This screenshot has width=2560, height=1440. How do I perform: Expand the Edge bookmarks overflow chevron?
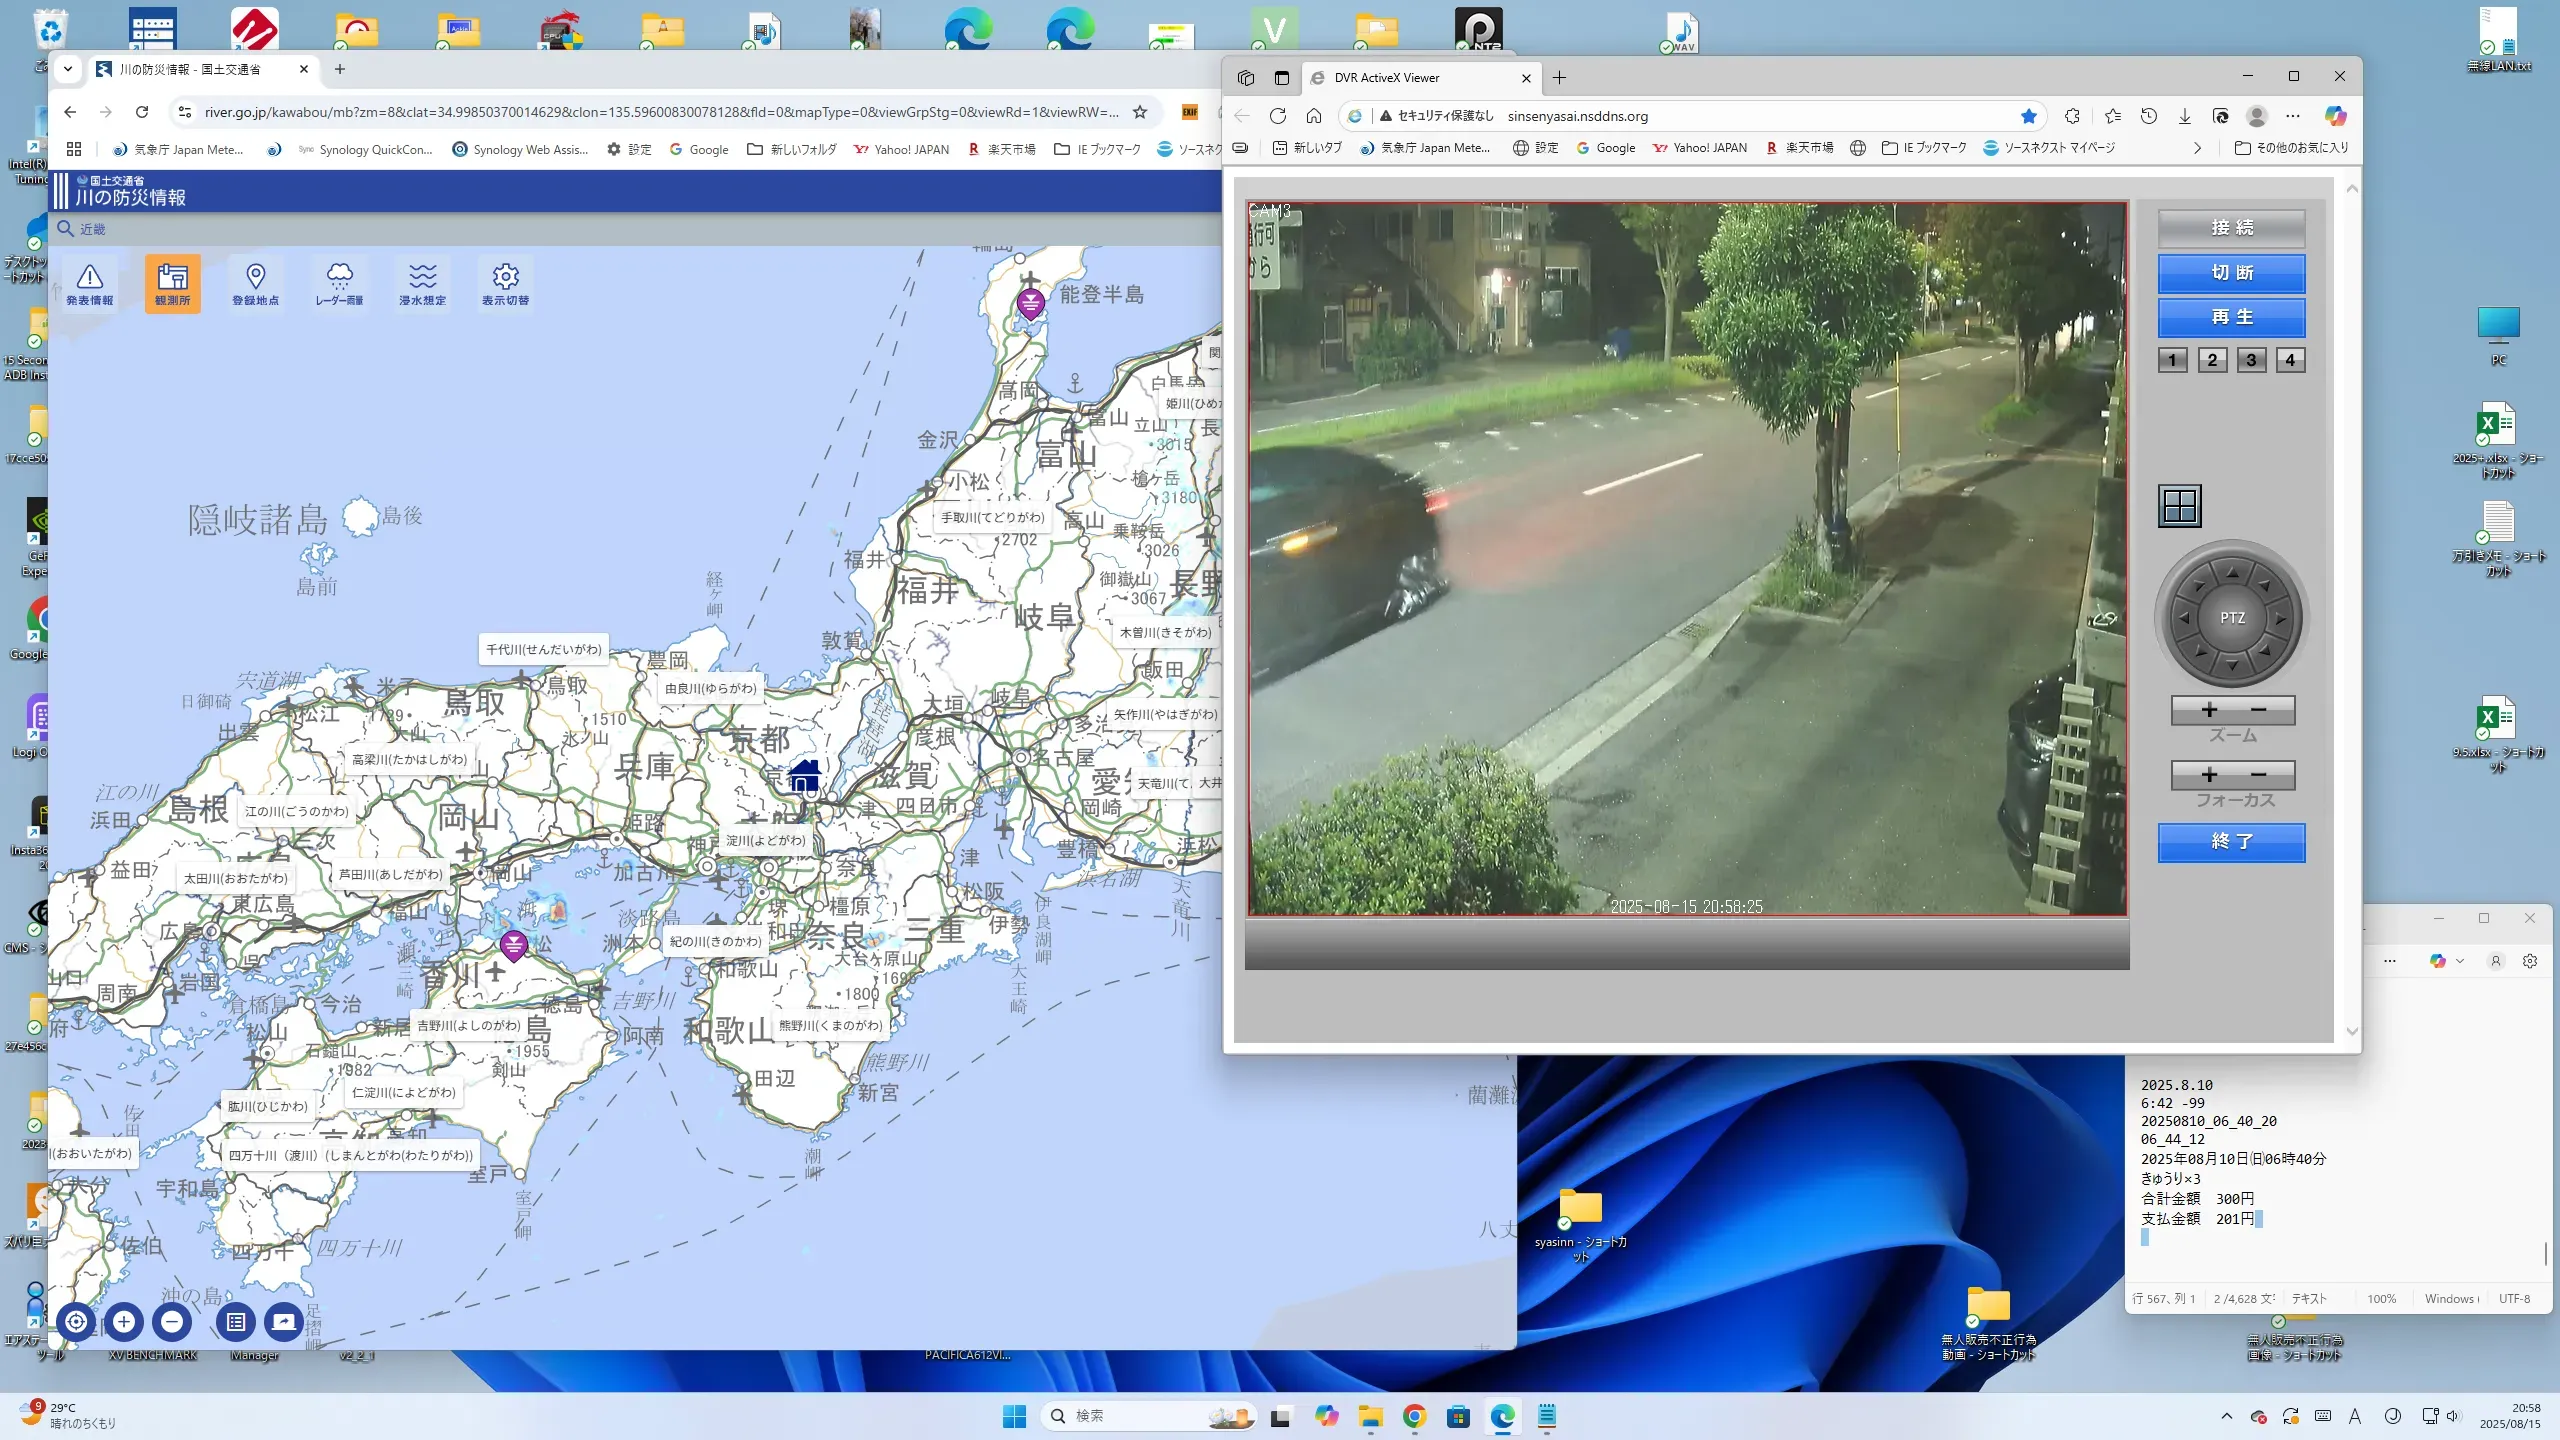2197,148
